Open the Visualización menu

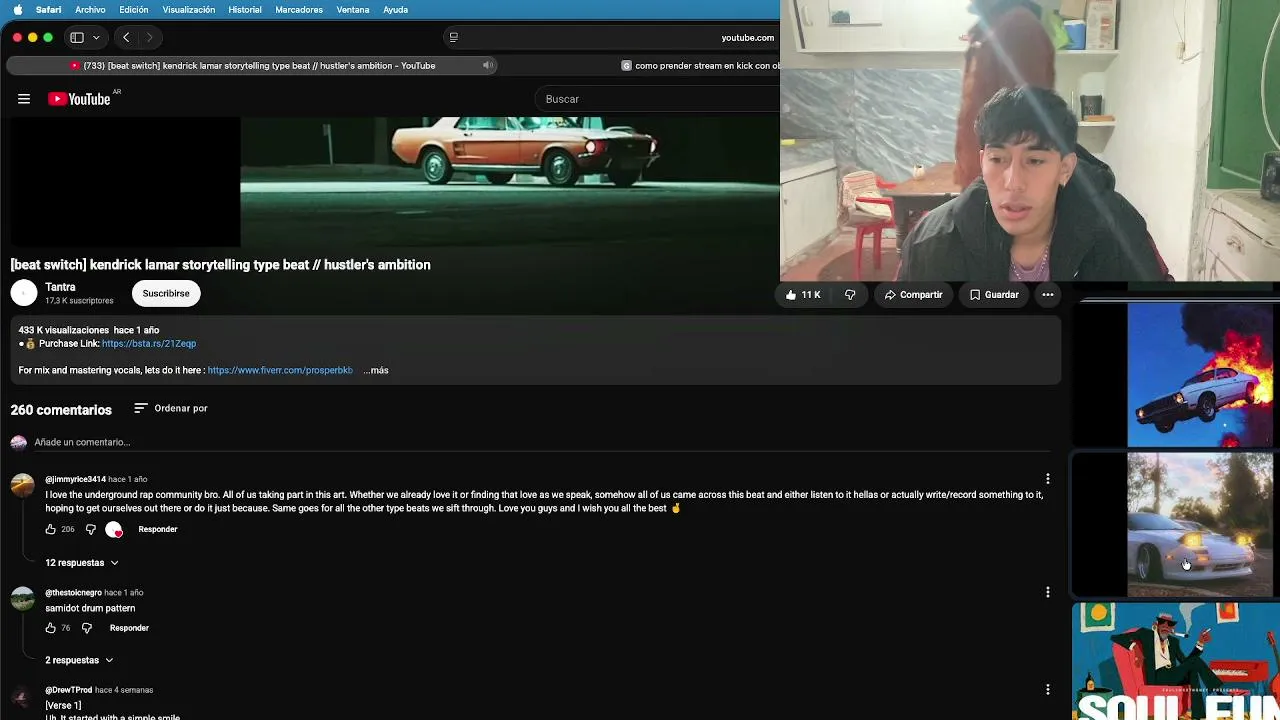pyautogui.click(x=188, y=9)
